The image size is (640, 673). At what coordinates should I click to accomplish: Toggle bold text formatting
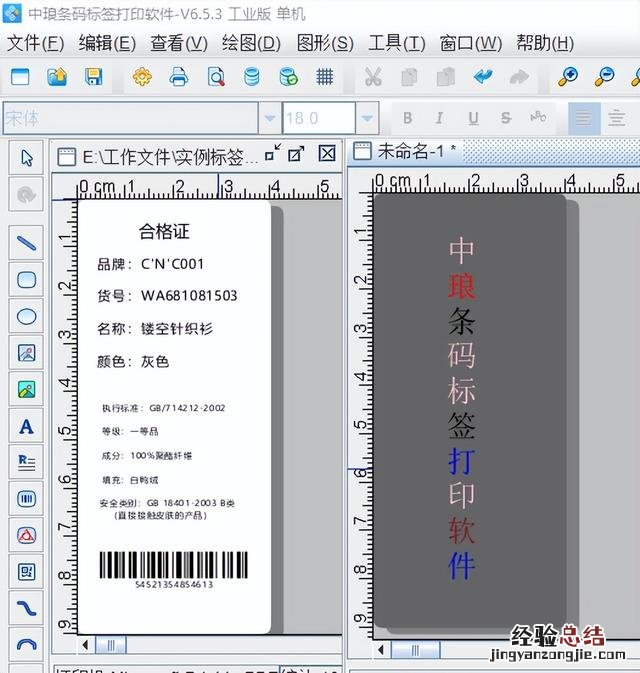(407, 118)
